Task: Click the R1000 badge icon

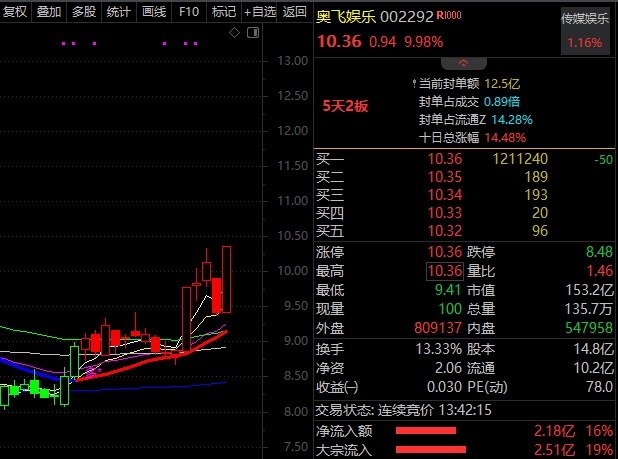Action: point(449,15)
